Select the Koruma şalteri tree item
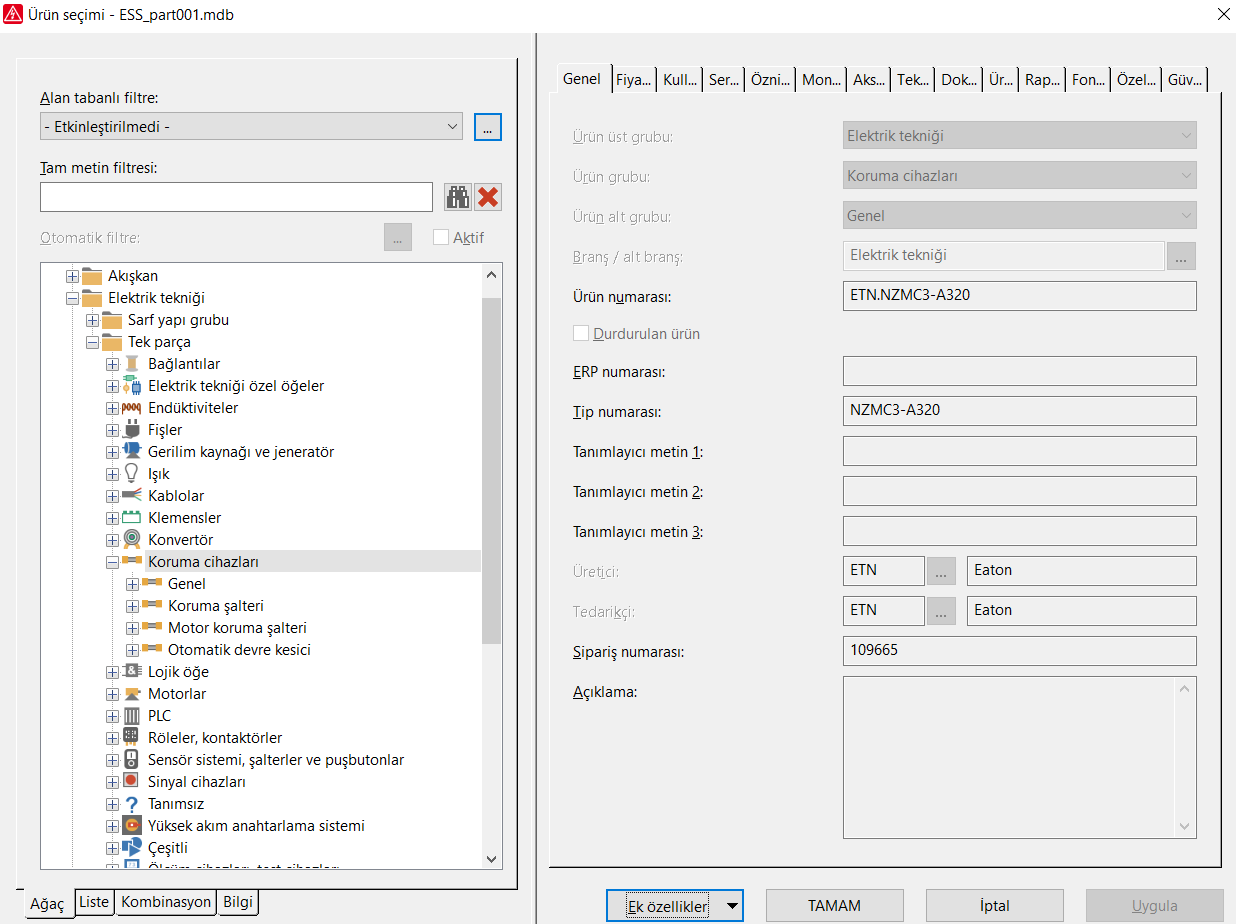The width and height of the screenshot is (1236, 924). point(216,606)
